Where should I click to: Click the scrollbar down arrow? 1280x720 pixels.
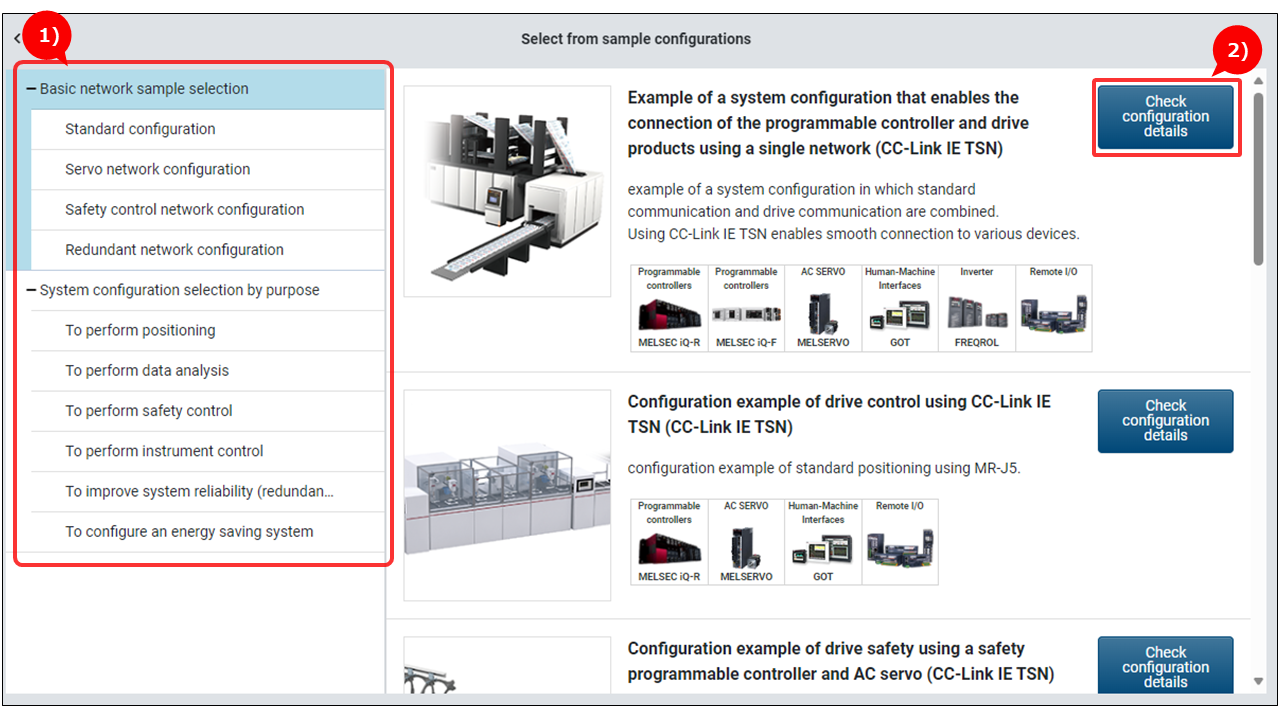click(1258, 682)
